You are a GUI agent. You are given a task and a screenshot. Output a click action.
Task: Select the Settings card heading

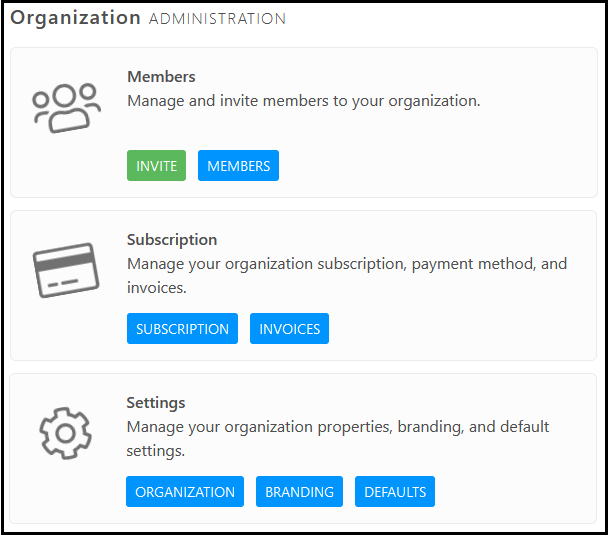(x=156, y=403)
